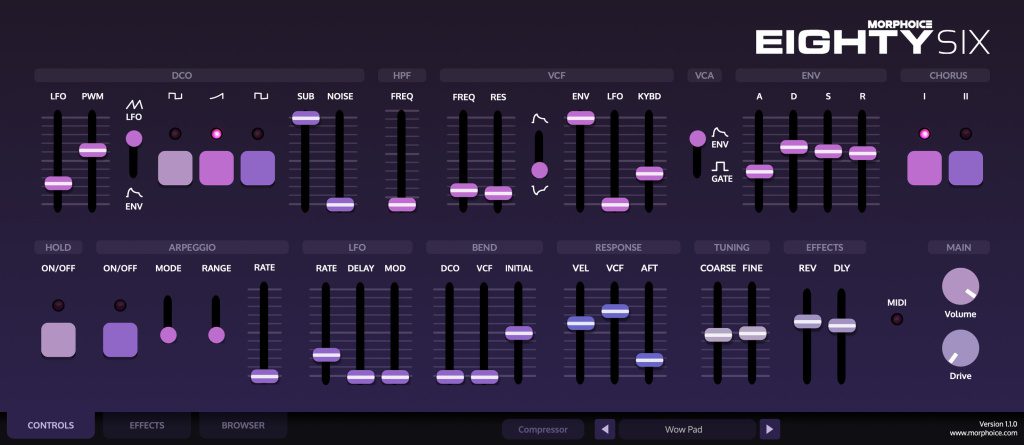1024x445 pixels.
Task: Click the inverted envelope icon in VCF
Action: click(x=539, y=190)
